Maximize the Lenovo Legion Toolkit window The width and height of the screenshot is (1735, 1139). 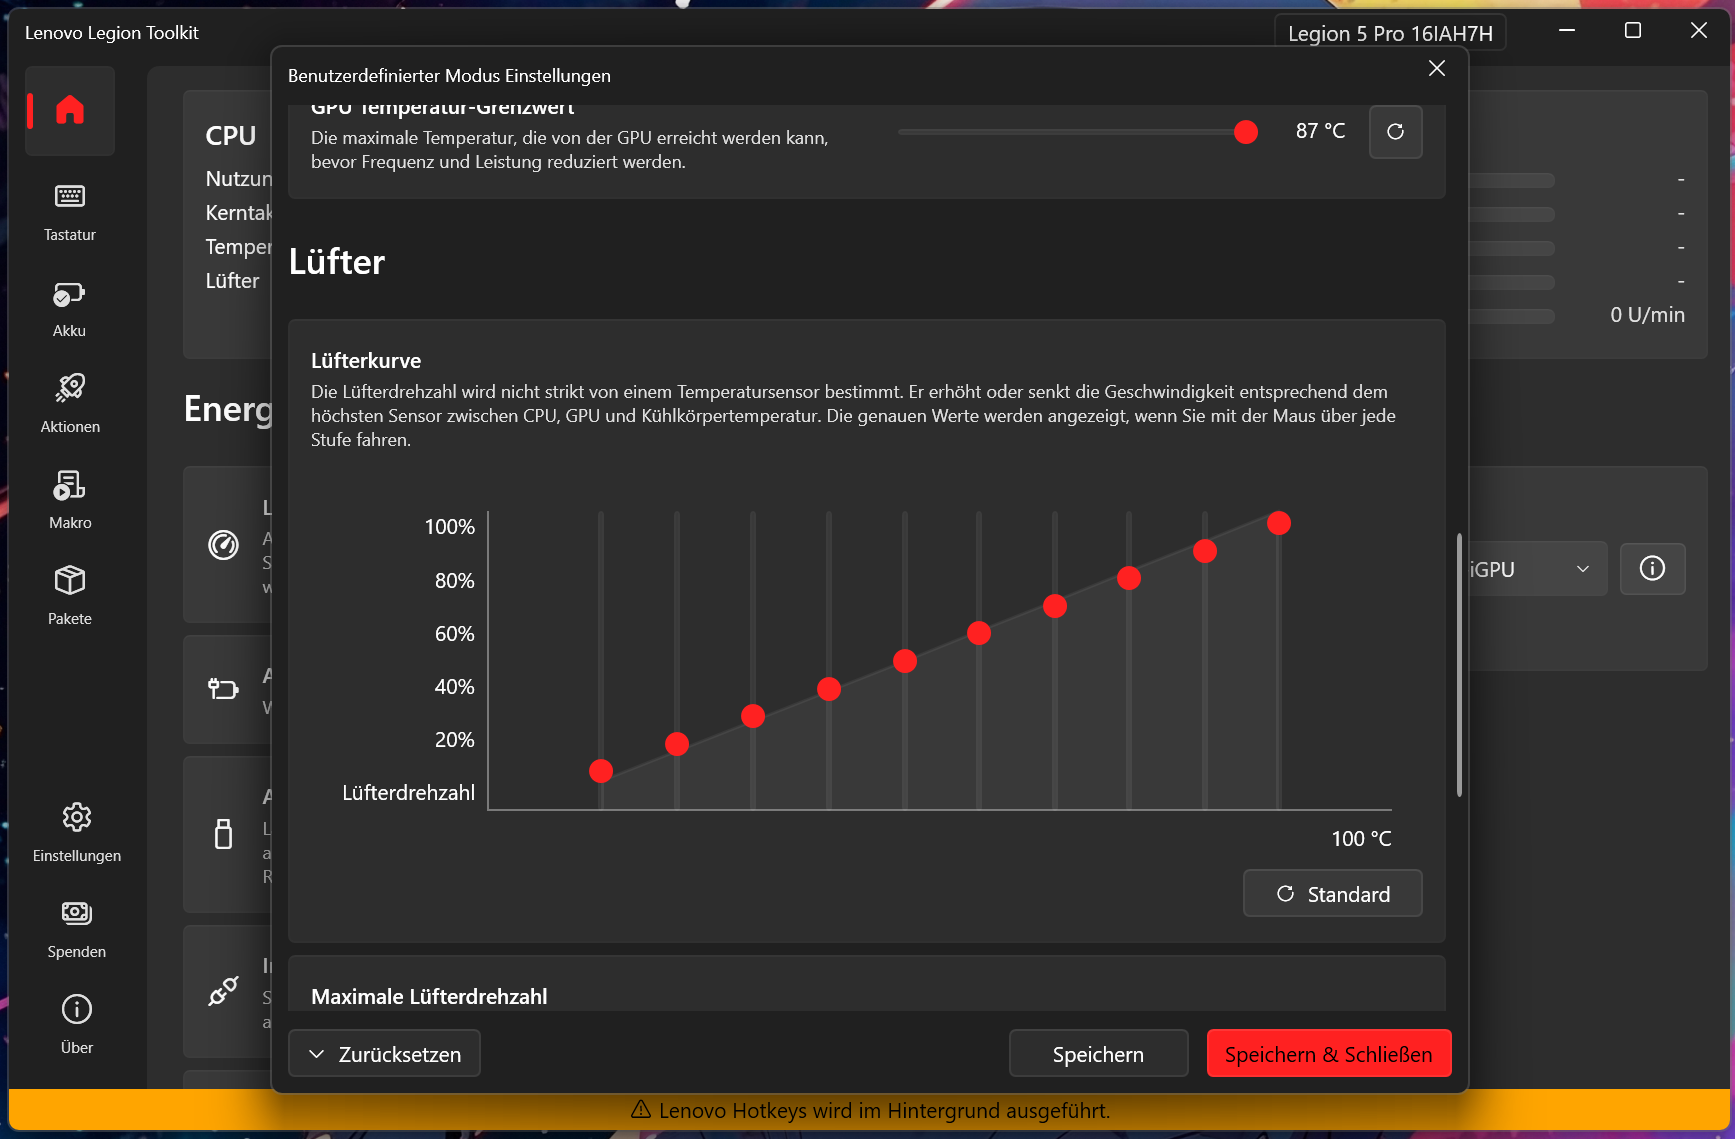(1633, 31)
